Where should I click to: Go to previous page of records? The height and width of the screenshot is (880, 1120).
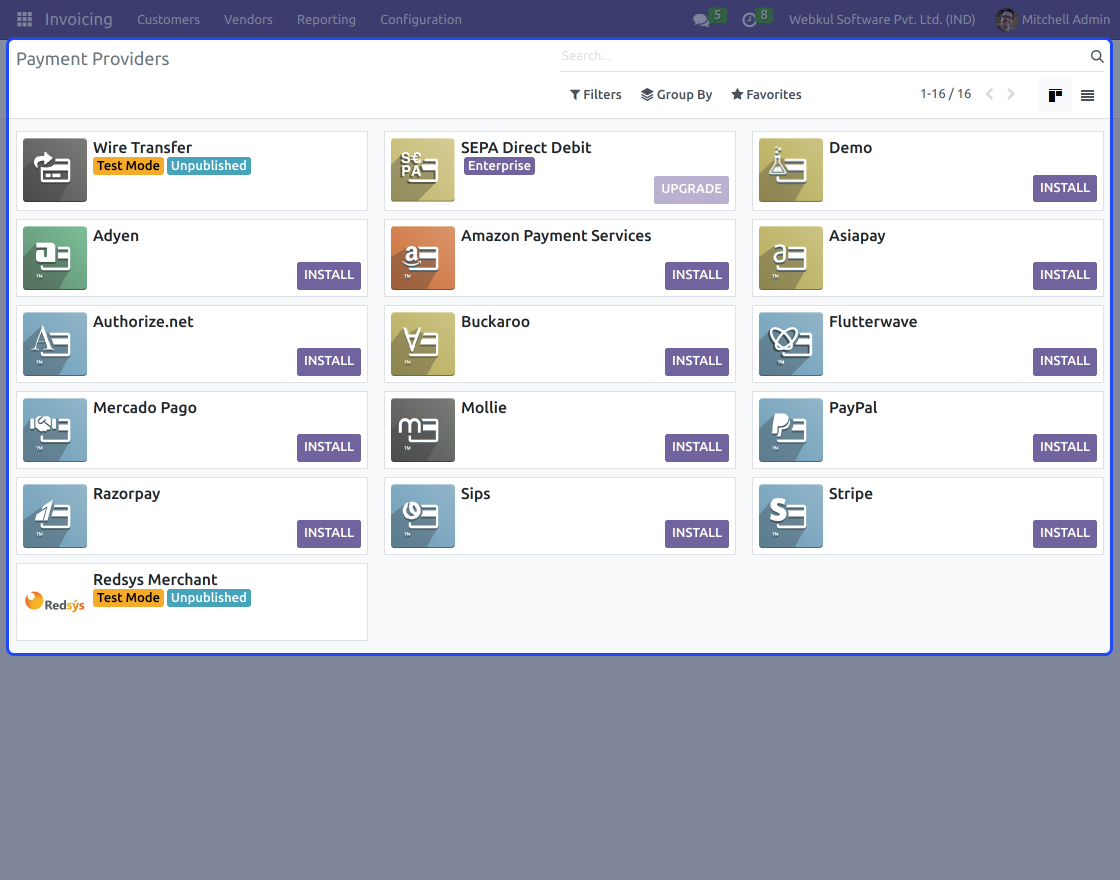click(989, 94)
